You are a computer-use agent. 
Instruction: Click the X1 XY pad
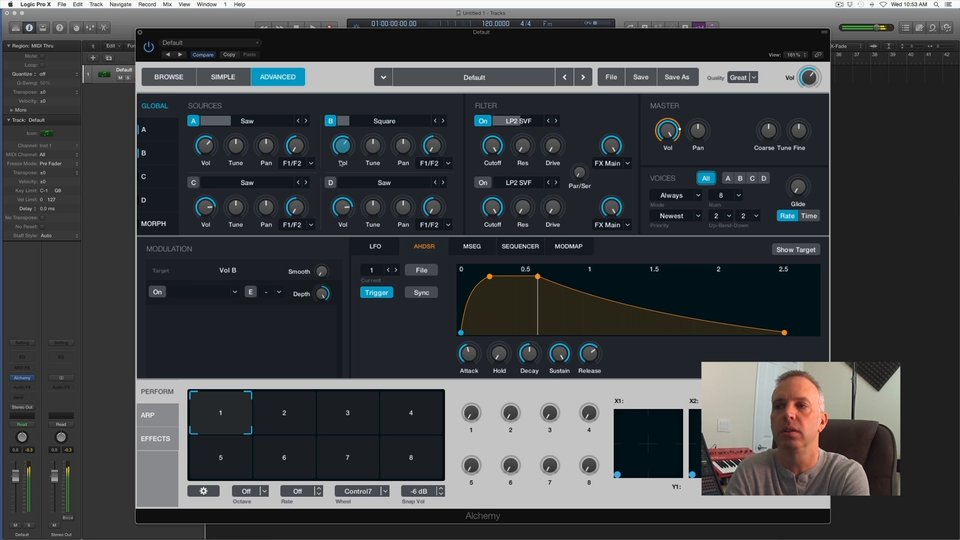point(648,444)
